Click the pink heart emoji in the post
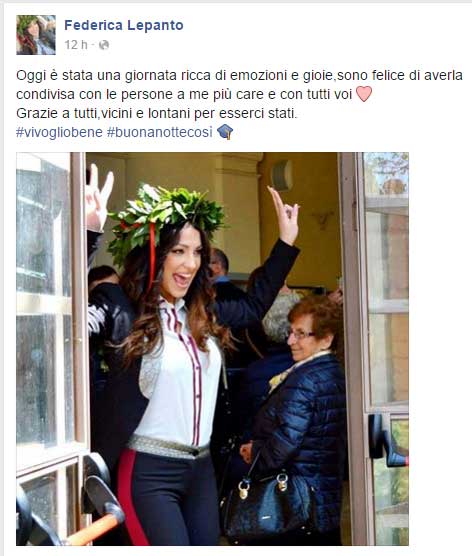The image size is (472, 556). point(364,94)
